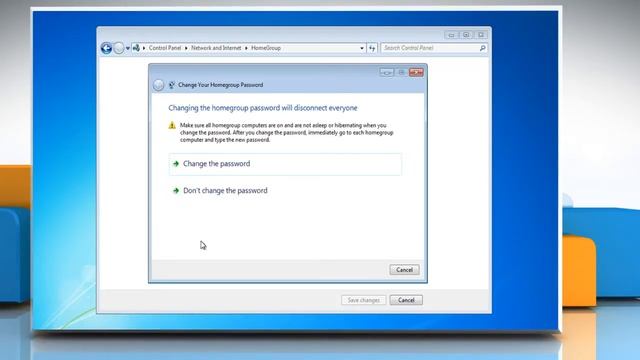640x360 pixels.
Task: Click the warning text about homegroup computers
Action: pyautogui.click(x=287, y=133)
